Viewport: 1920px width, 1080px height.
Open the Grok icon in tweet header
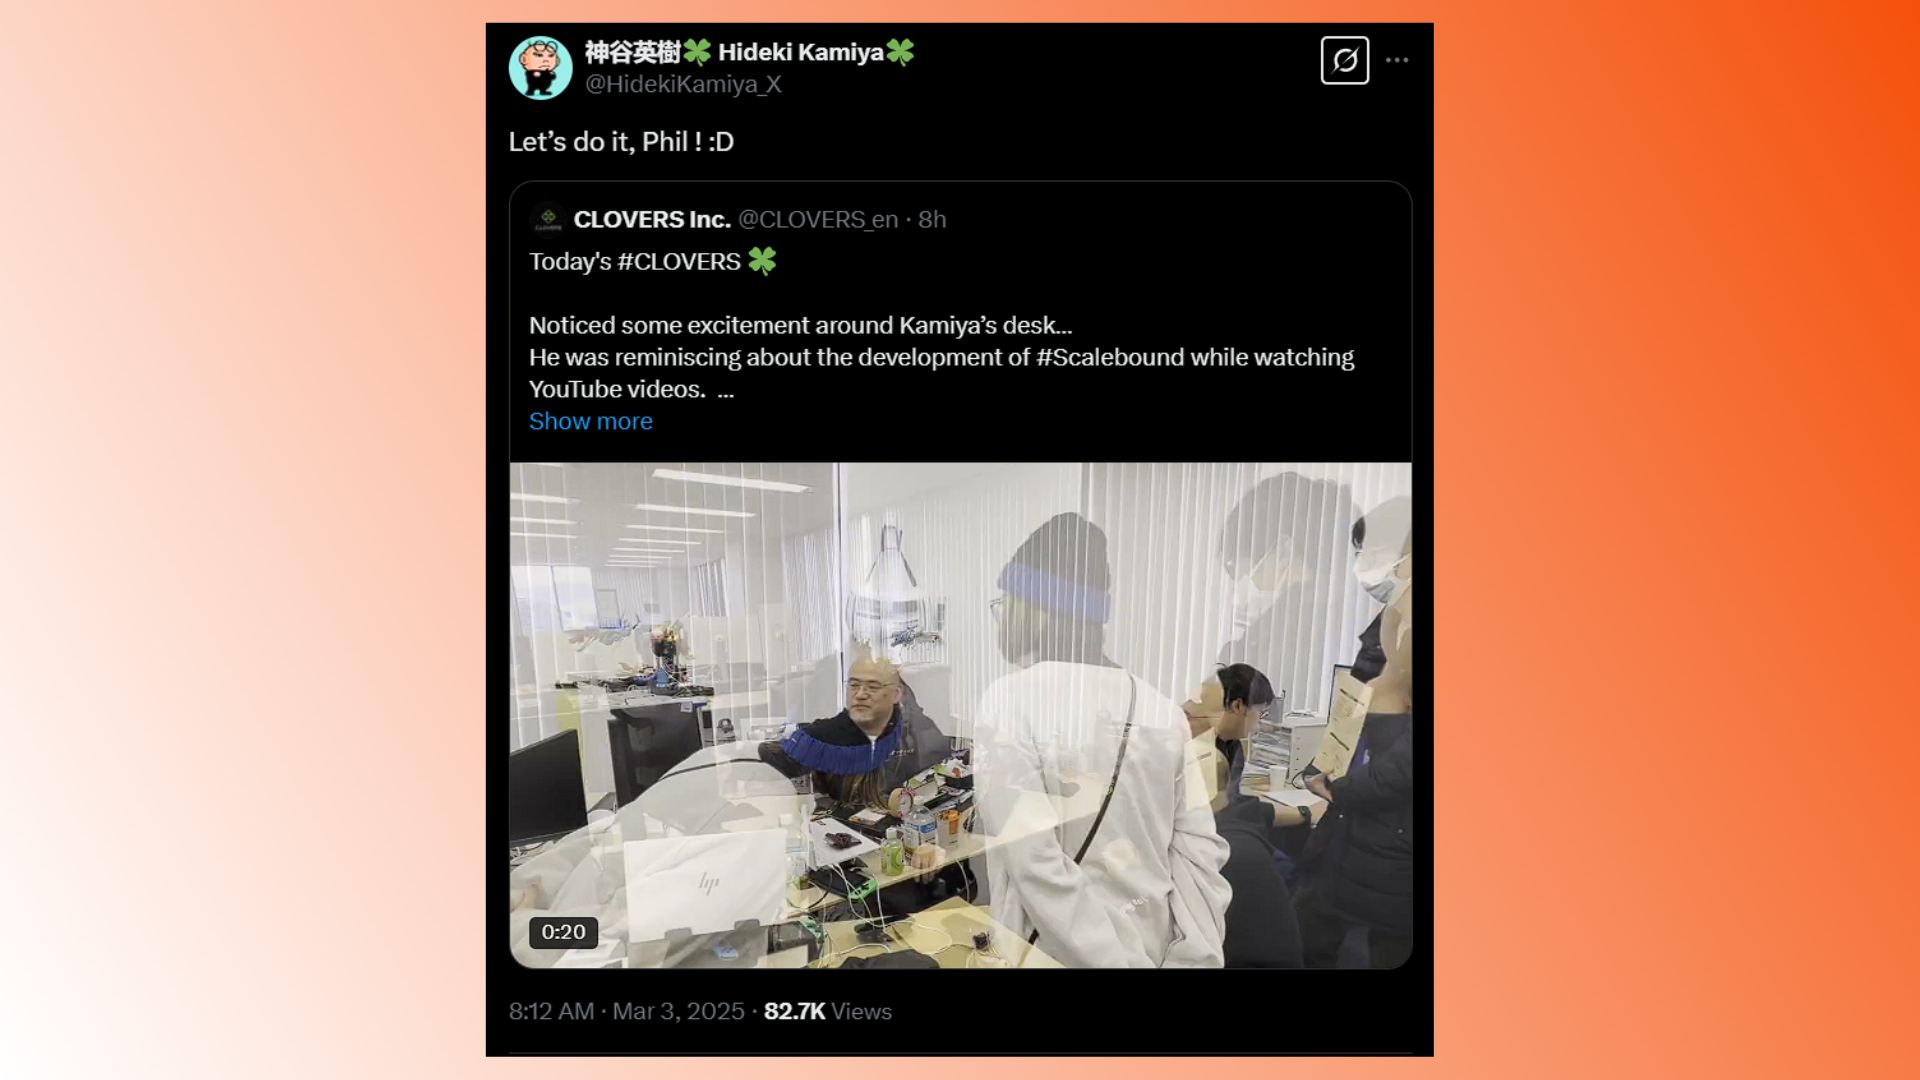tap(1344, 60)
